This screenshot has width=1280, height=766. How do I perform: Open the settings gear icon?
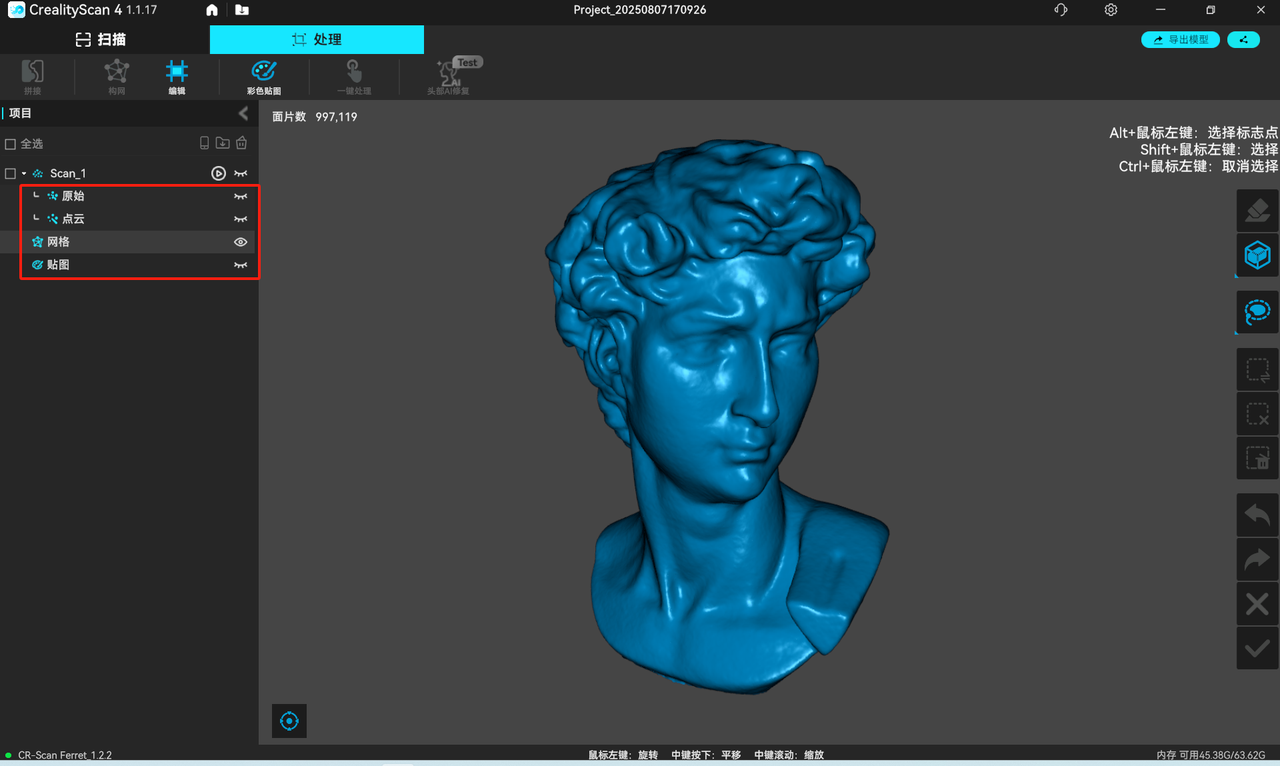click(1111, 10)
